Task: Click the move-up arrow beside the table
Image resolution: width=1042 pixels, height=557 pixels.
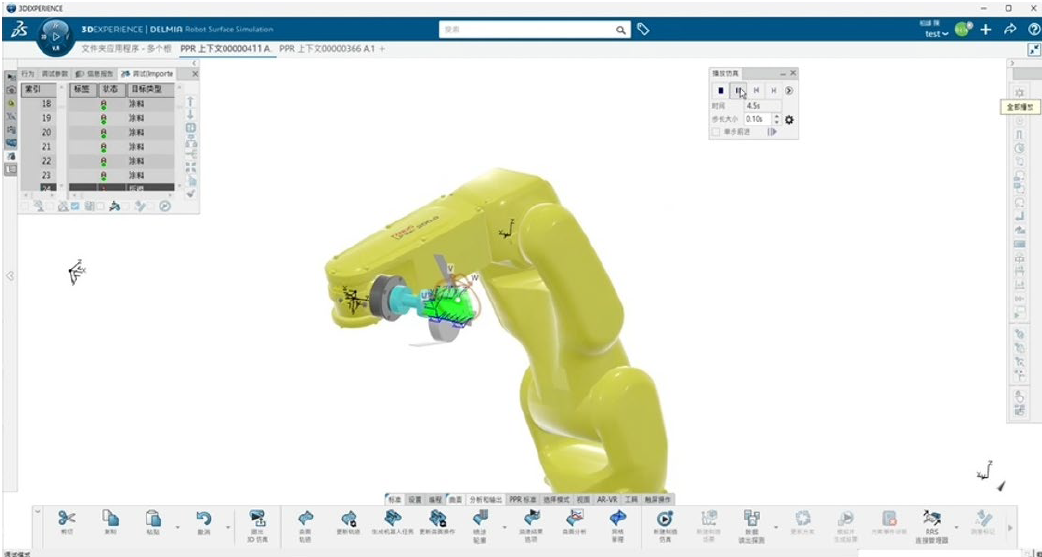Action: (x=191, y=102)
